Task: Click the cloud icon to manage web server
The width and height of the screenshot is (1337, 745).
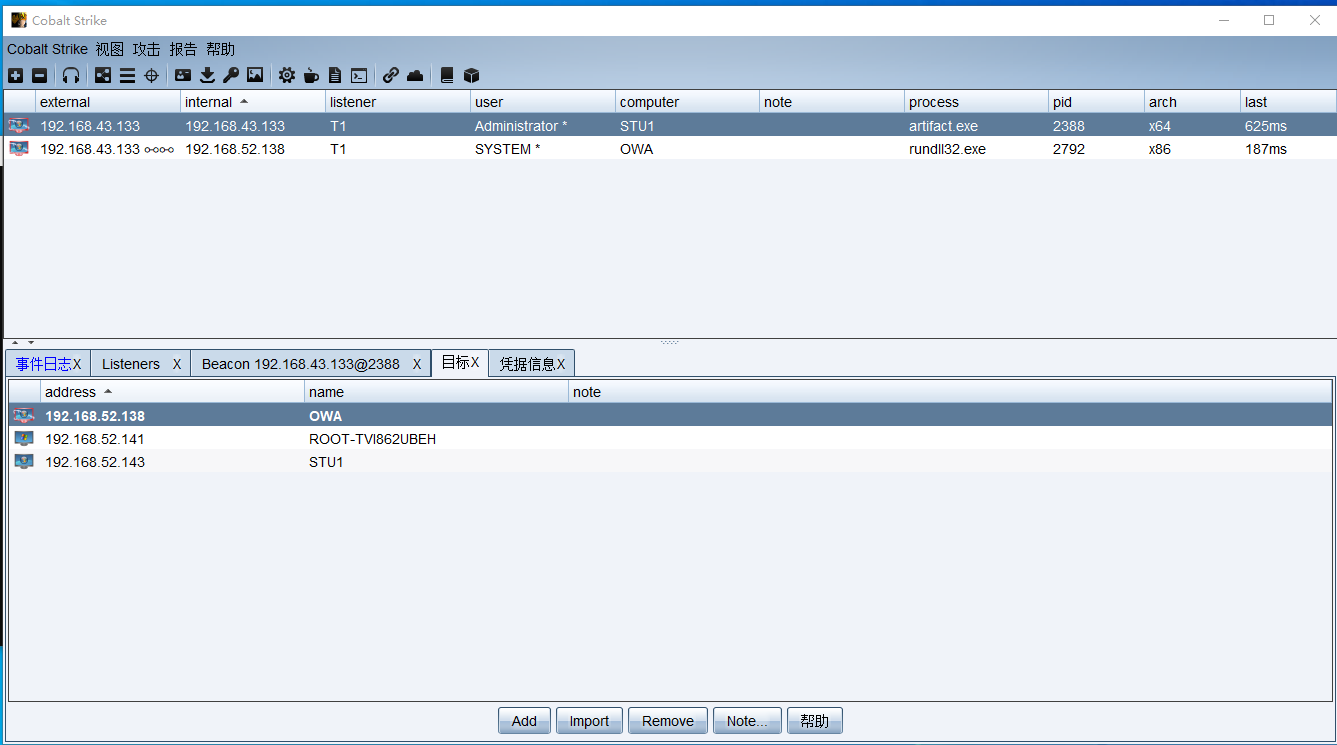Action: click(415, 75)
